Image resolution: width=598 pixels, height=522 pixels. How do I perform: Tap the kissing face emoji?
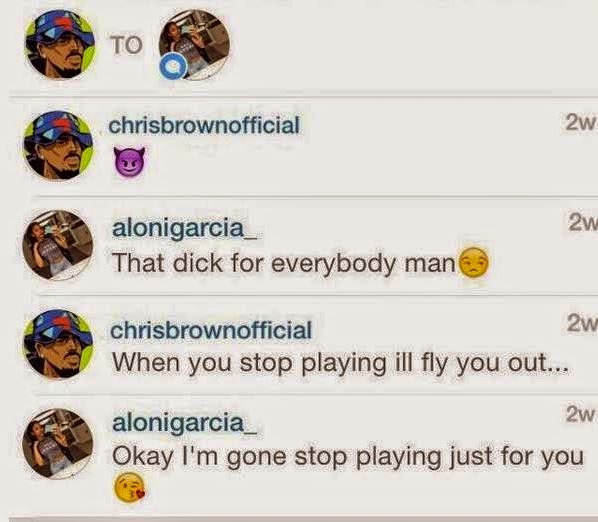point(130,487)
